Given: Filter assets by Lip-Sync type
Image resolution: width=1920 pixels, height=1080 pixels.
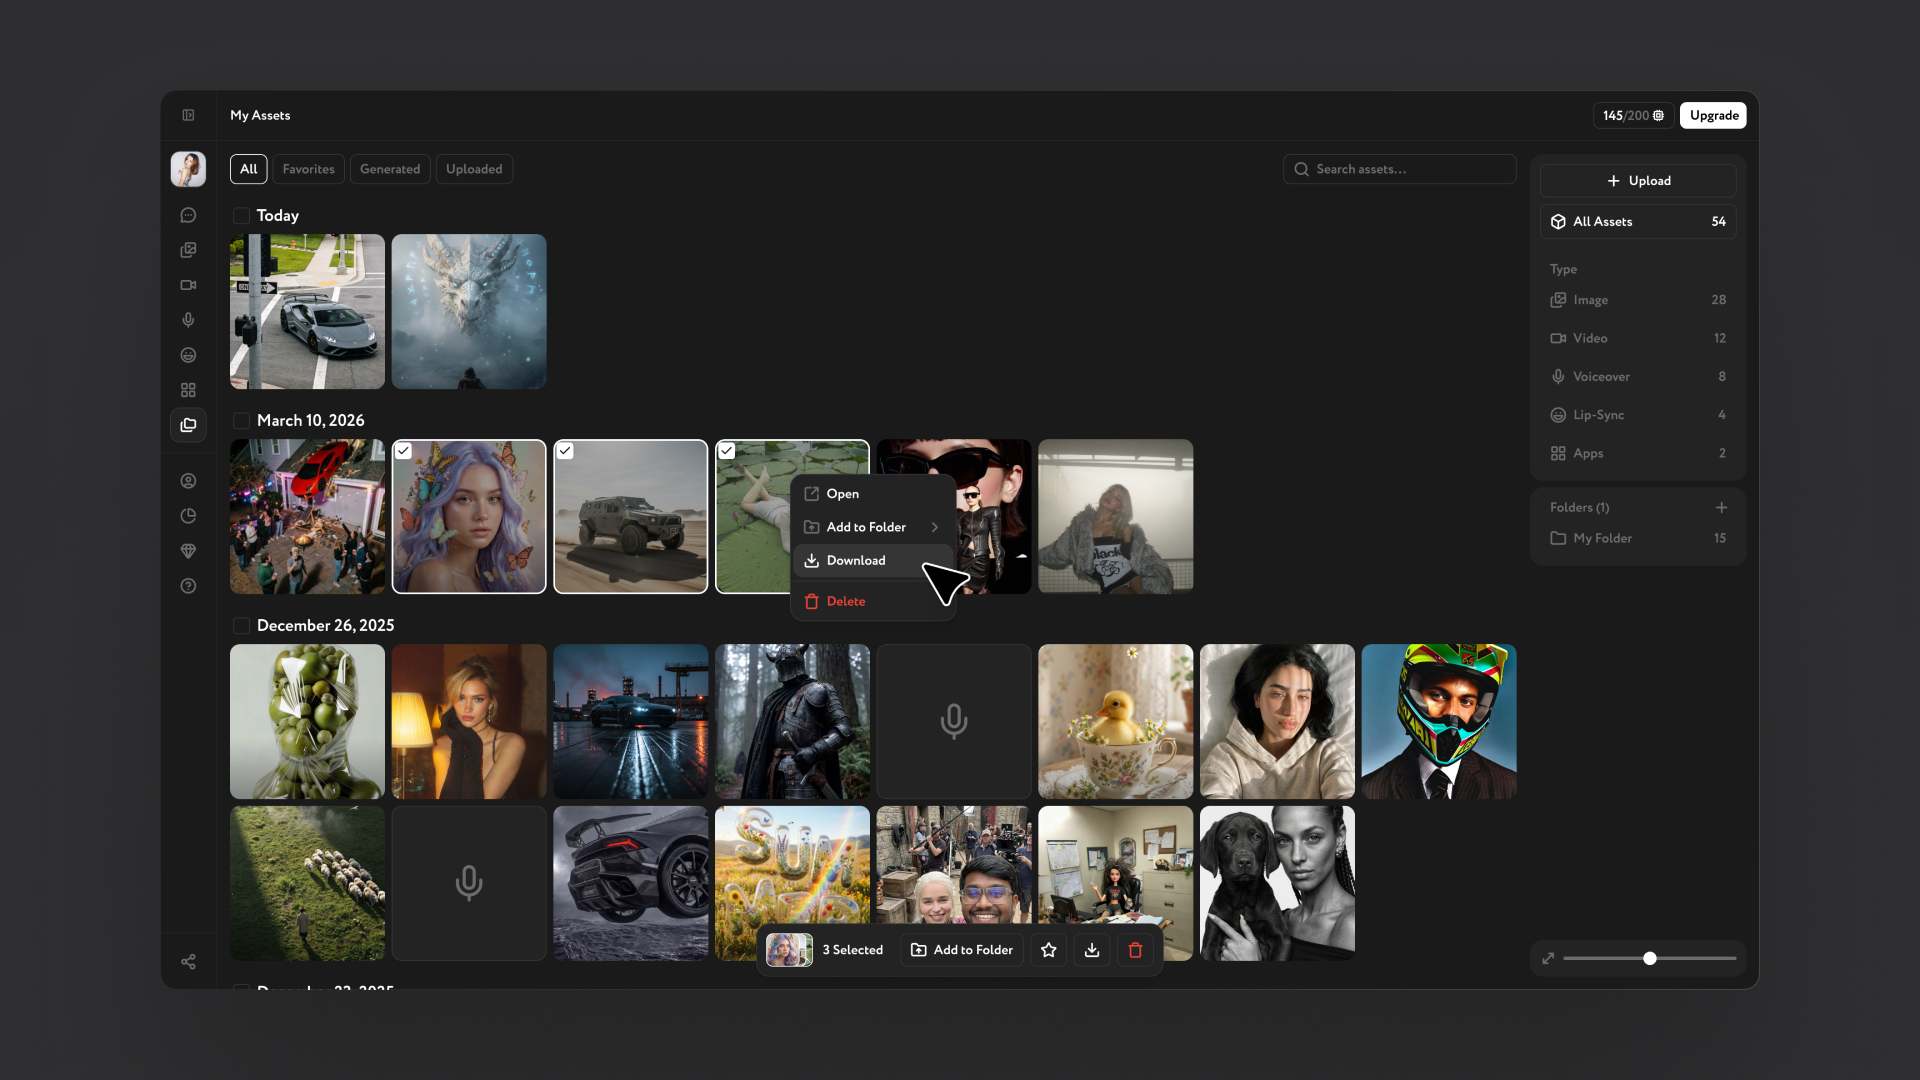Looking at the screenshot, I should (x=1638, y=415).
